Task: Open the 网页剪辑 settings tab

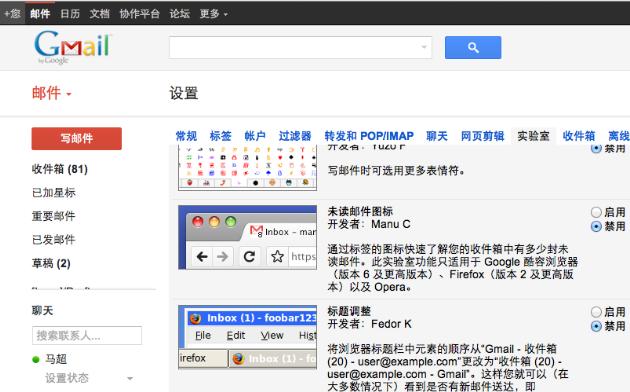Action: tap(482, 136)
